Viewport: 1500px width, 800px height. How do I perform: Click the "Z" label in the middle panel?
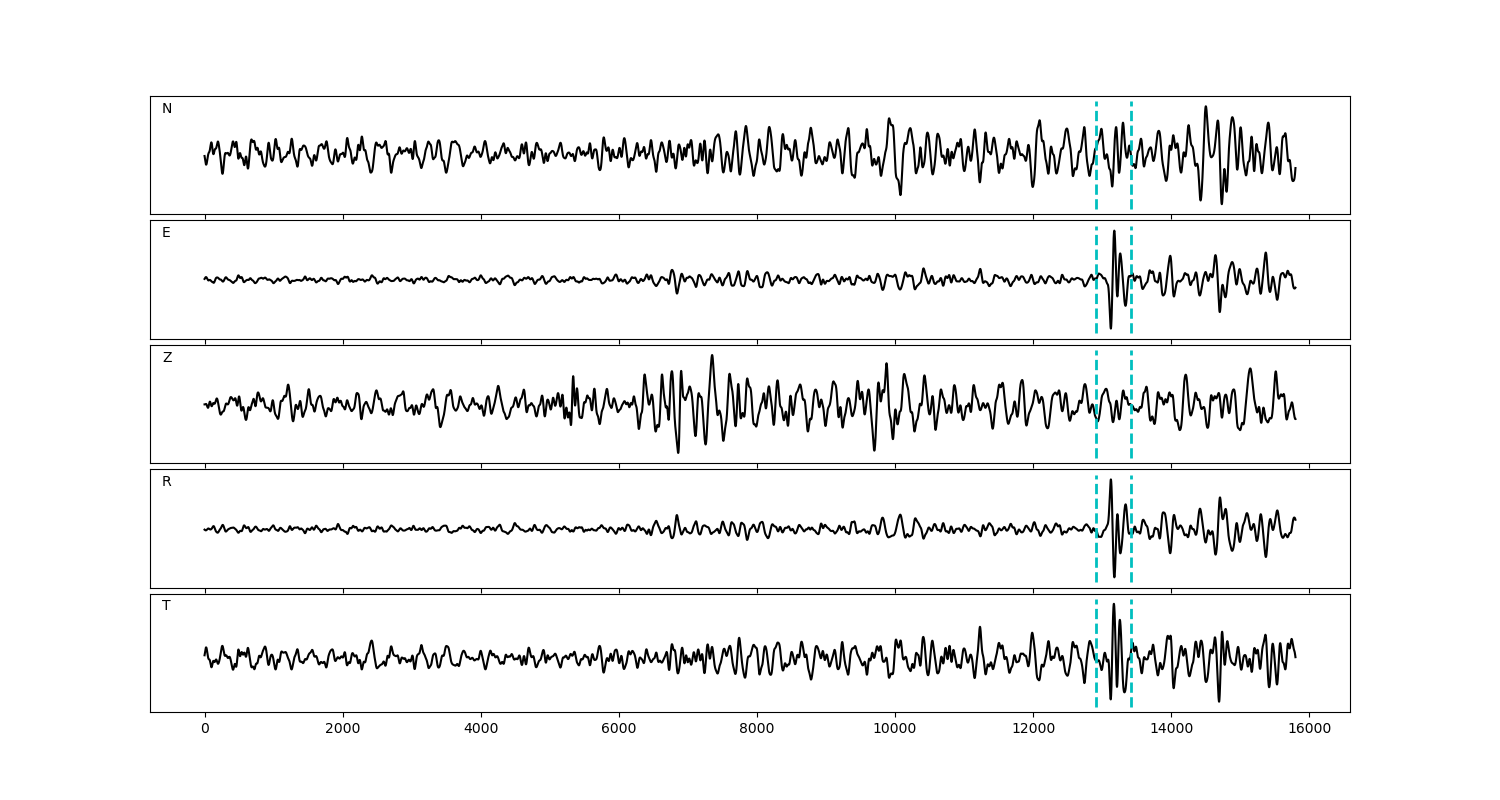pos(167,358)
